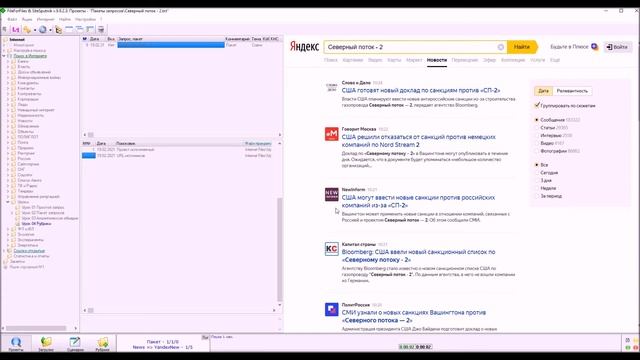This screenshot has height=360, width=640.
Task: Select the Интервью radio option
Action: [x=537, y=136]
